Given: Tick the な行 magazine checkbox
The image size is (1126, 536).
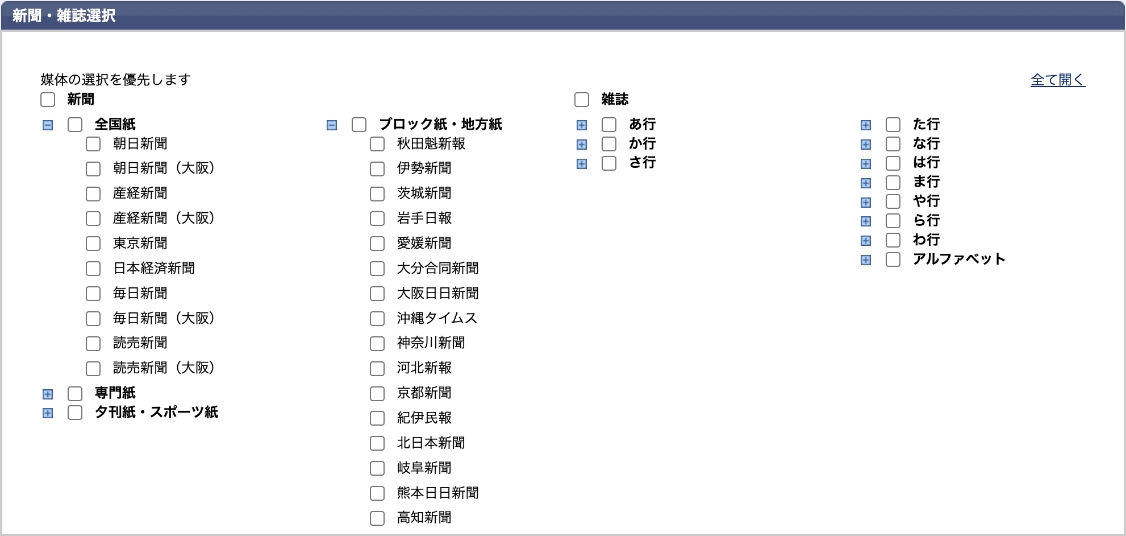Looking at the screenshot, I should pos(893,144).
